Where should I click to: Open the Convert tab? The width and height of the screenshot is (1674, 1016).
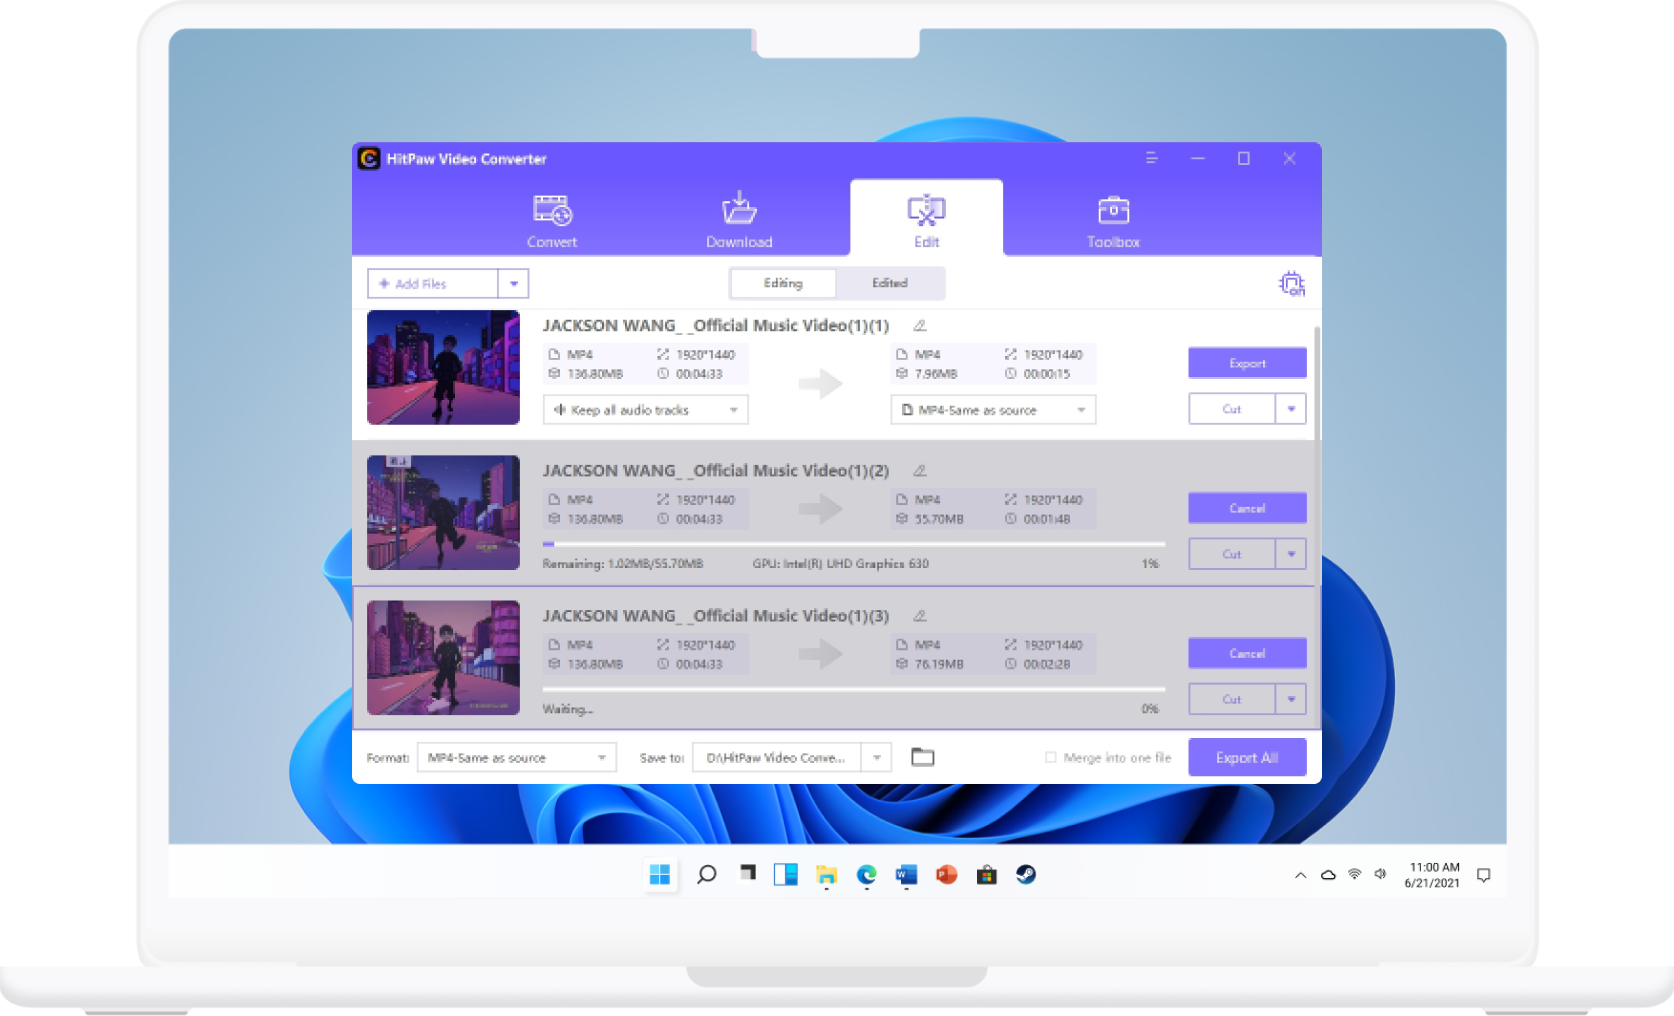coord(552,221)
